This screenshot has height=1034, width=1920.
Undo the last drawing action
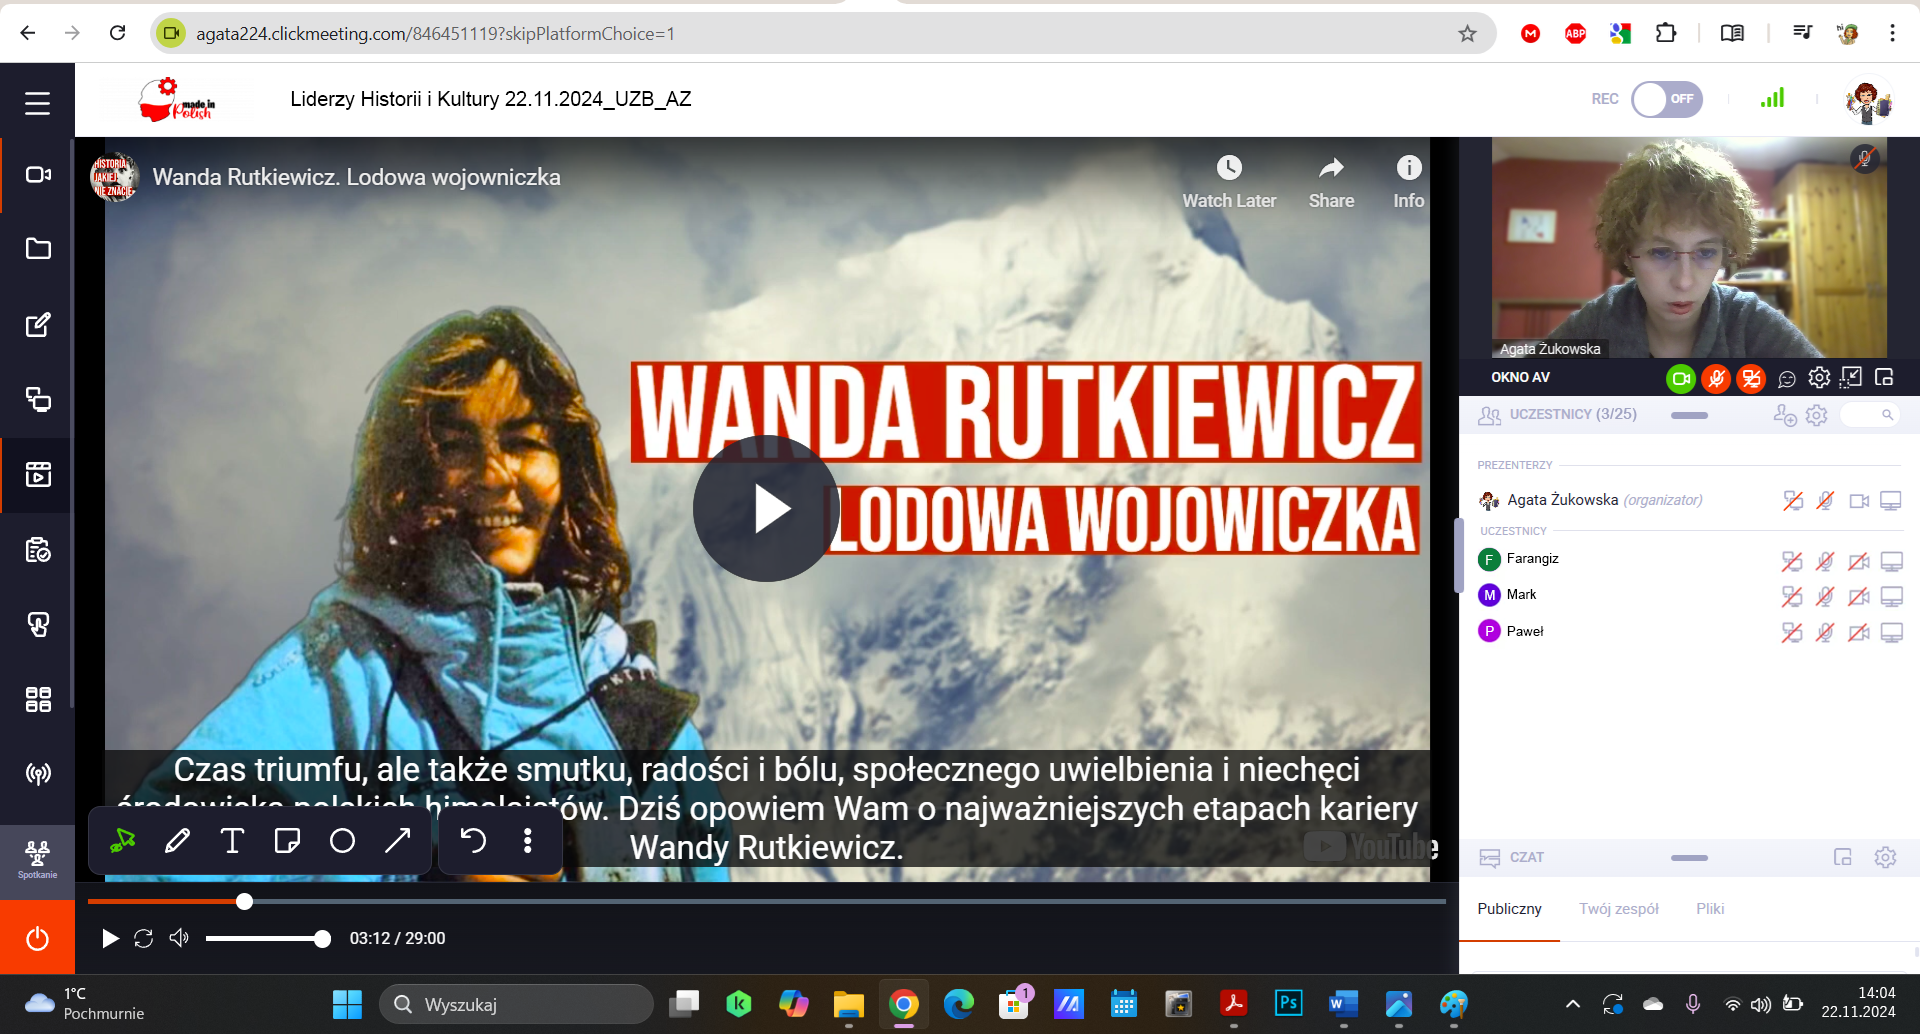tap(473, 841)
